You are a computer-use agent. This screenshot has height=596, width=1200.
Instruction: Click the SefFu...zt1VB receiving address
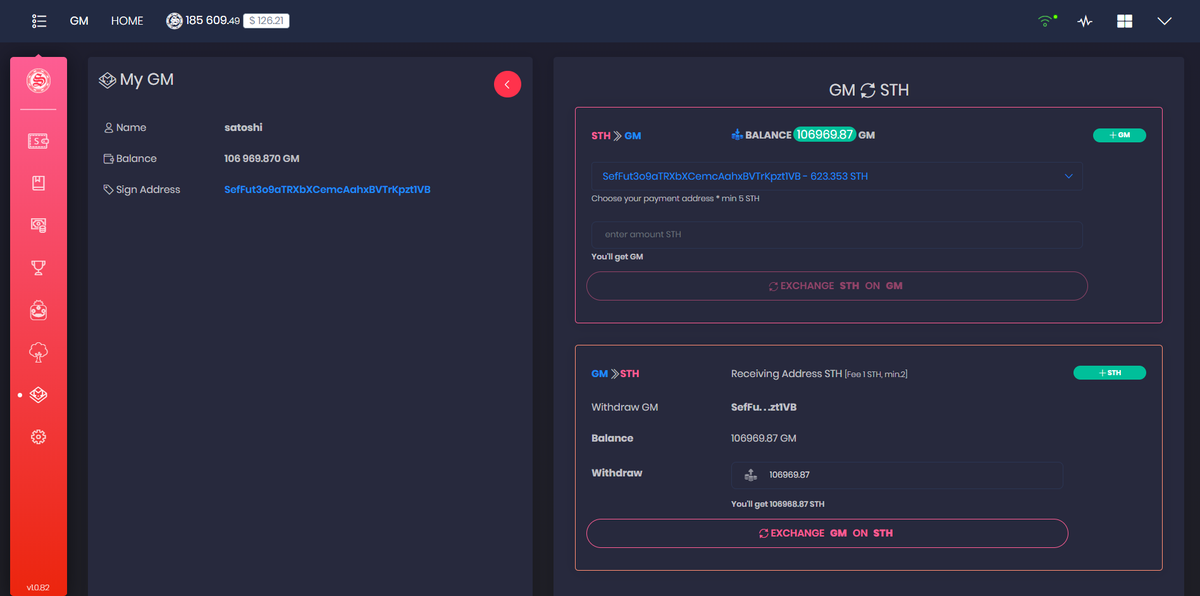pyautogui.click(x=764, y=408)
